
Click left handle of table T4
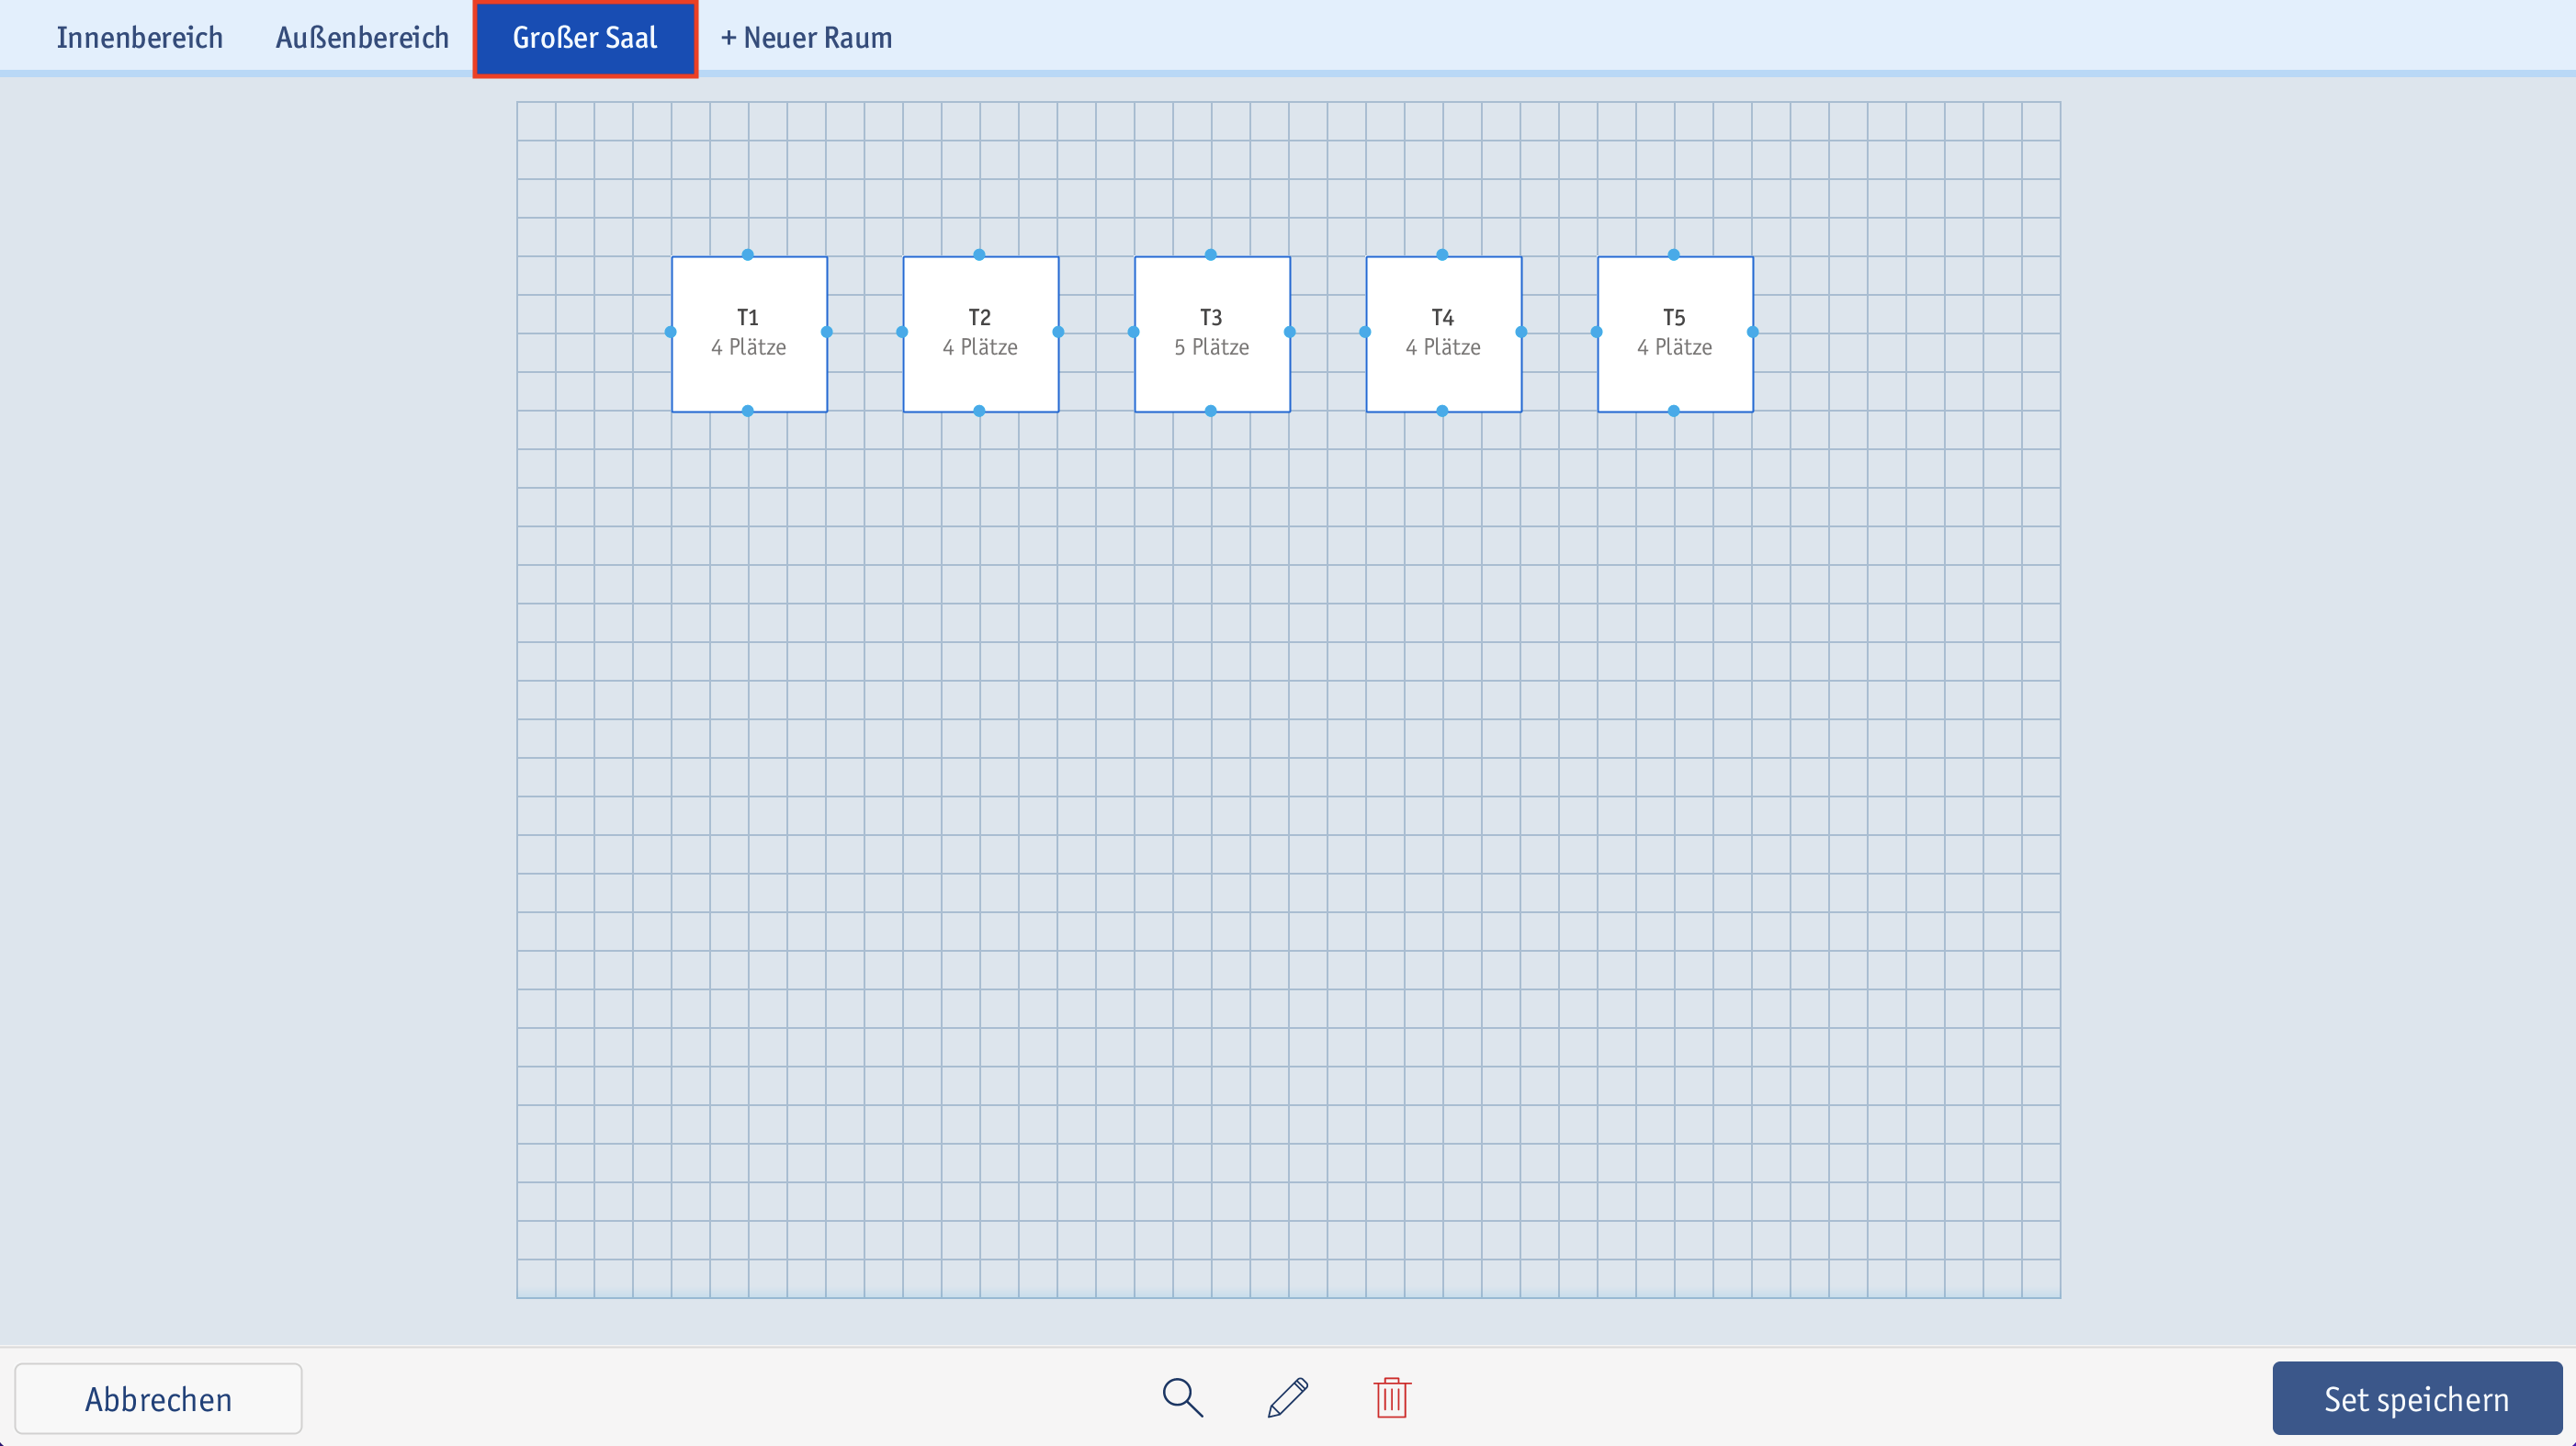coord(1365,332)
